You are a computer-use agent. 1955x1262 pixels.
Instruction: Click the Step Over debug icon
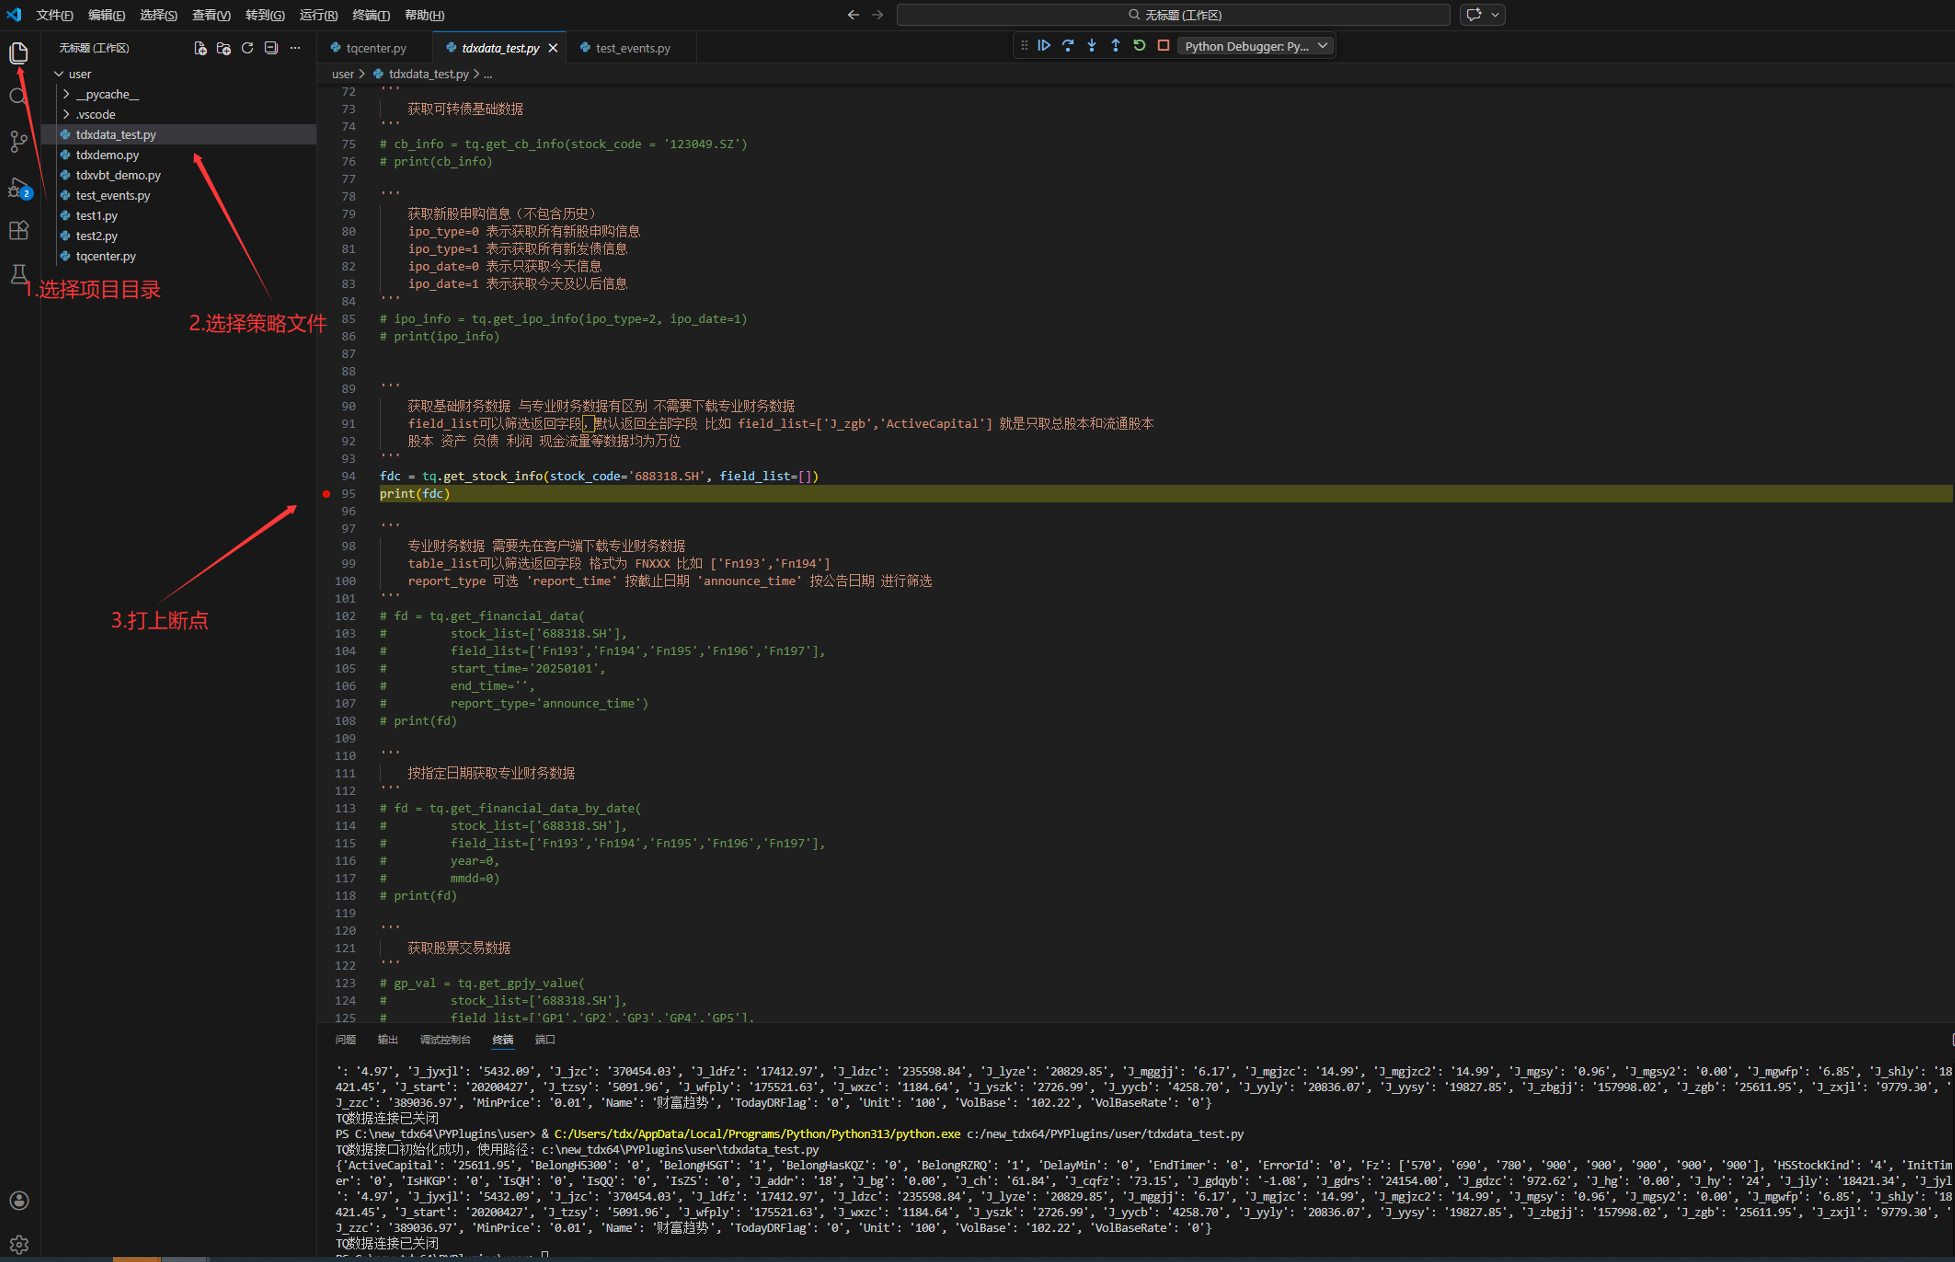pyautogui.click(x=1068, y=46)
